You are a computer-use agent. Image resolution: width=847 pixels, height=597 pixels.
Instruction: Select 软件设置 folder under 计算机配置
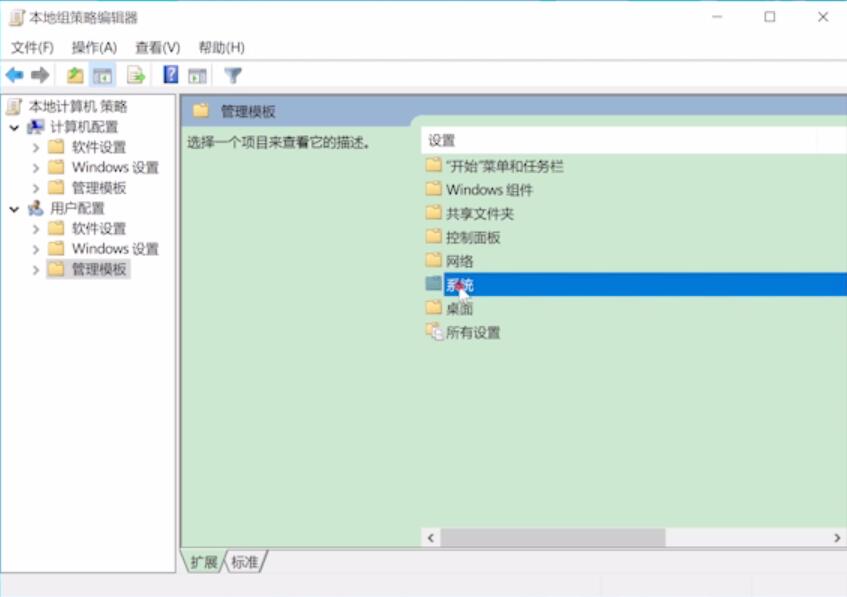point(99,147)
